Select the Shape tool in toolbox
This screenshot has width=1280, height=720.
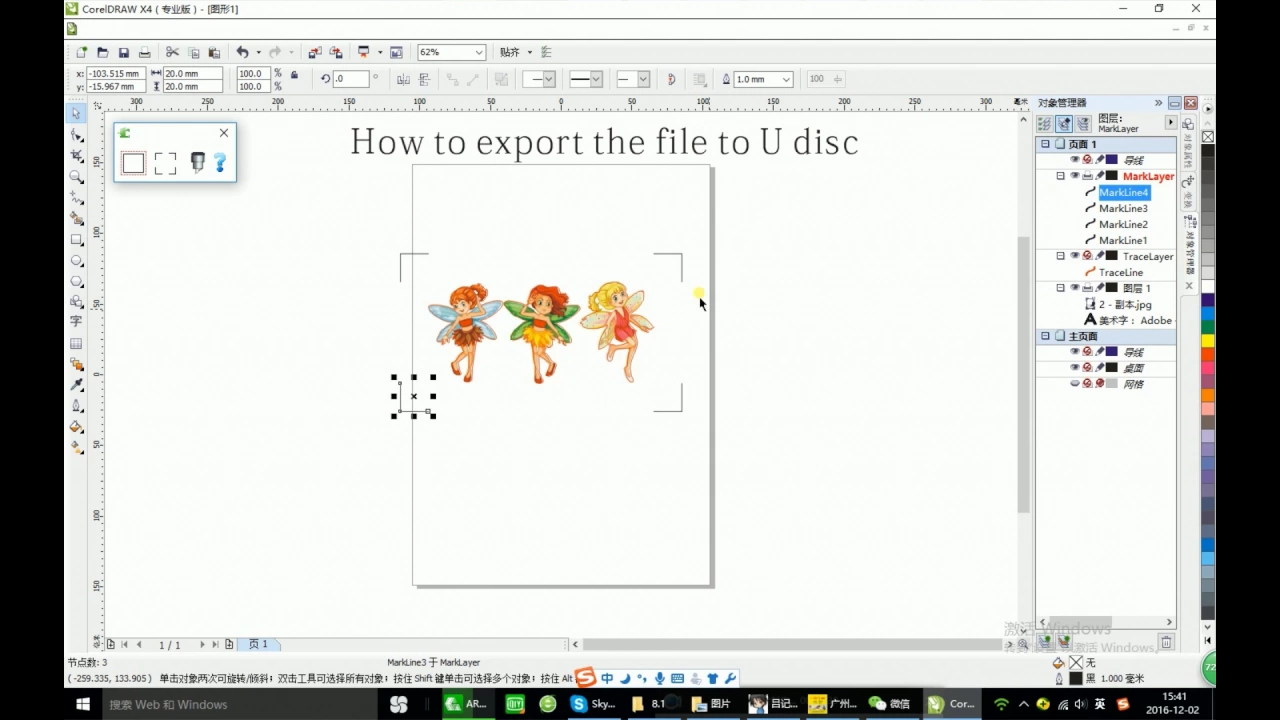coord(76,135)
